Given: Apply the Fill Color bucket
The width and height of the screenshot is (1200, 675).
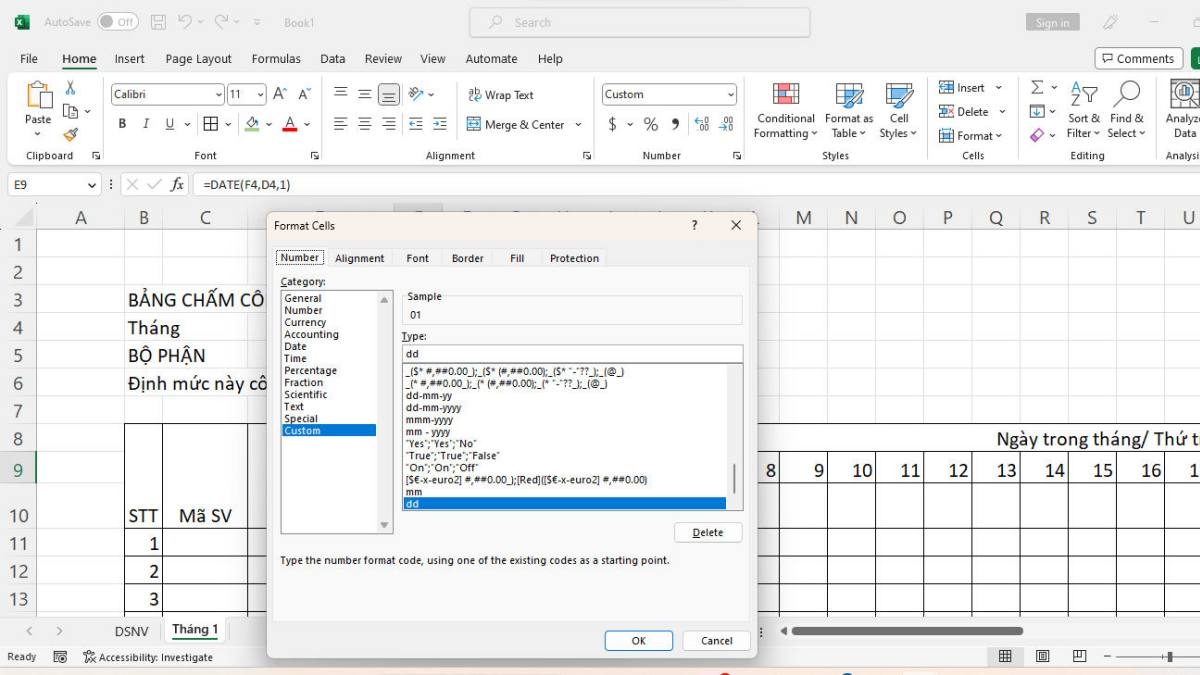Looking at the screenshot, I should click(252, 124).
